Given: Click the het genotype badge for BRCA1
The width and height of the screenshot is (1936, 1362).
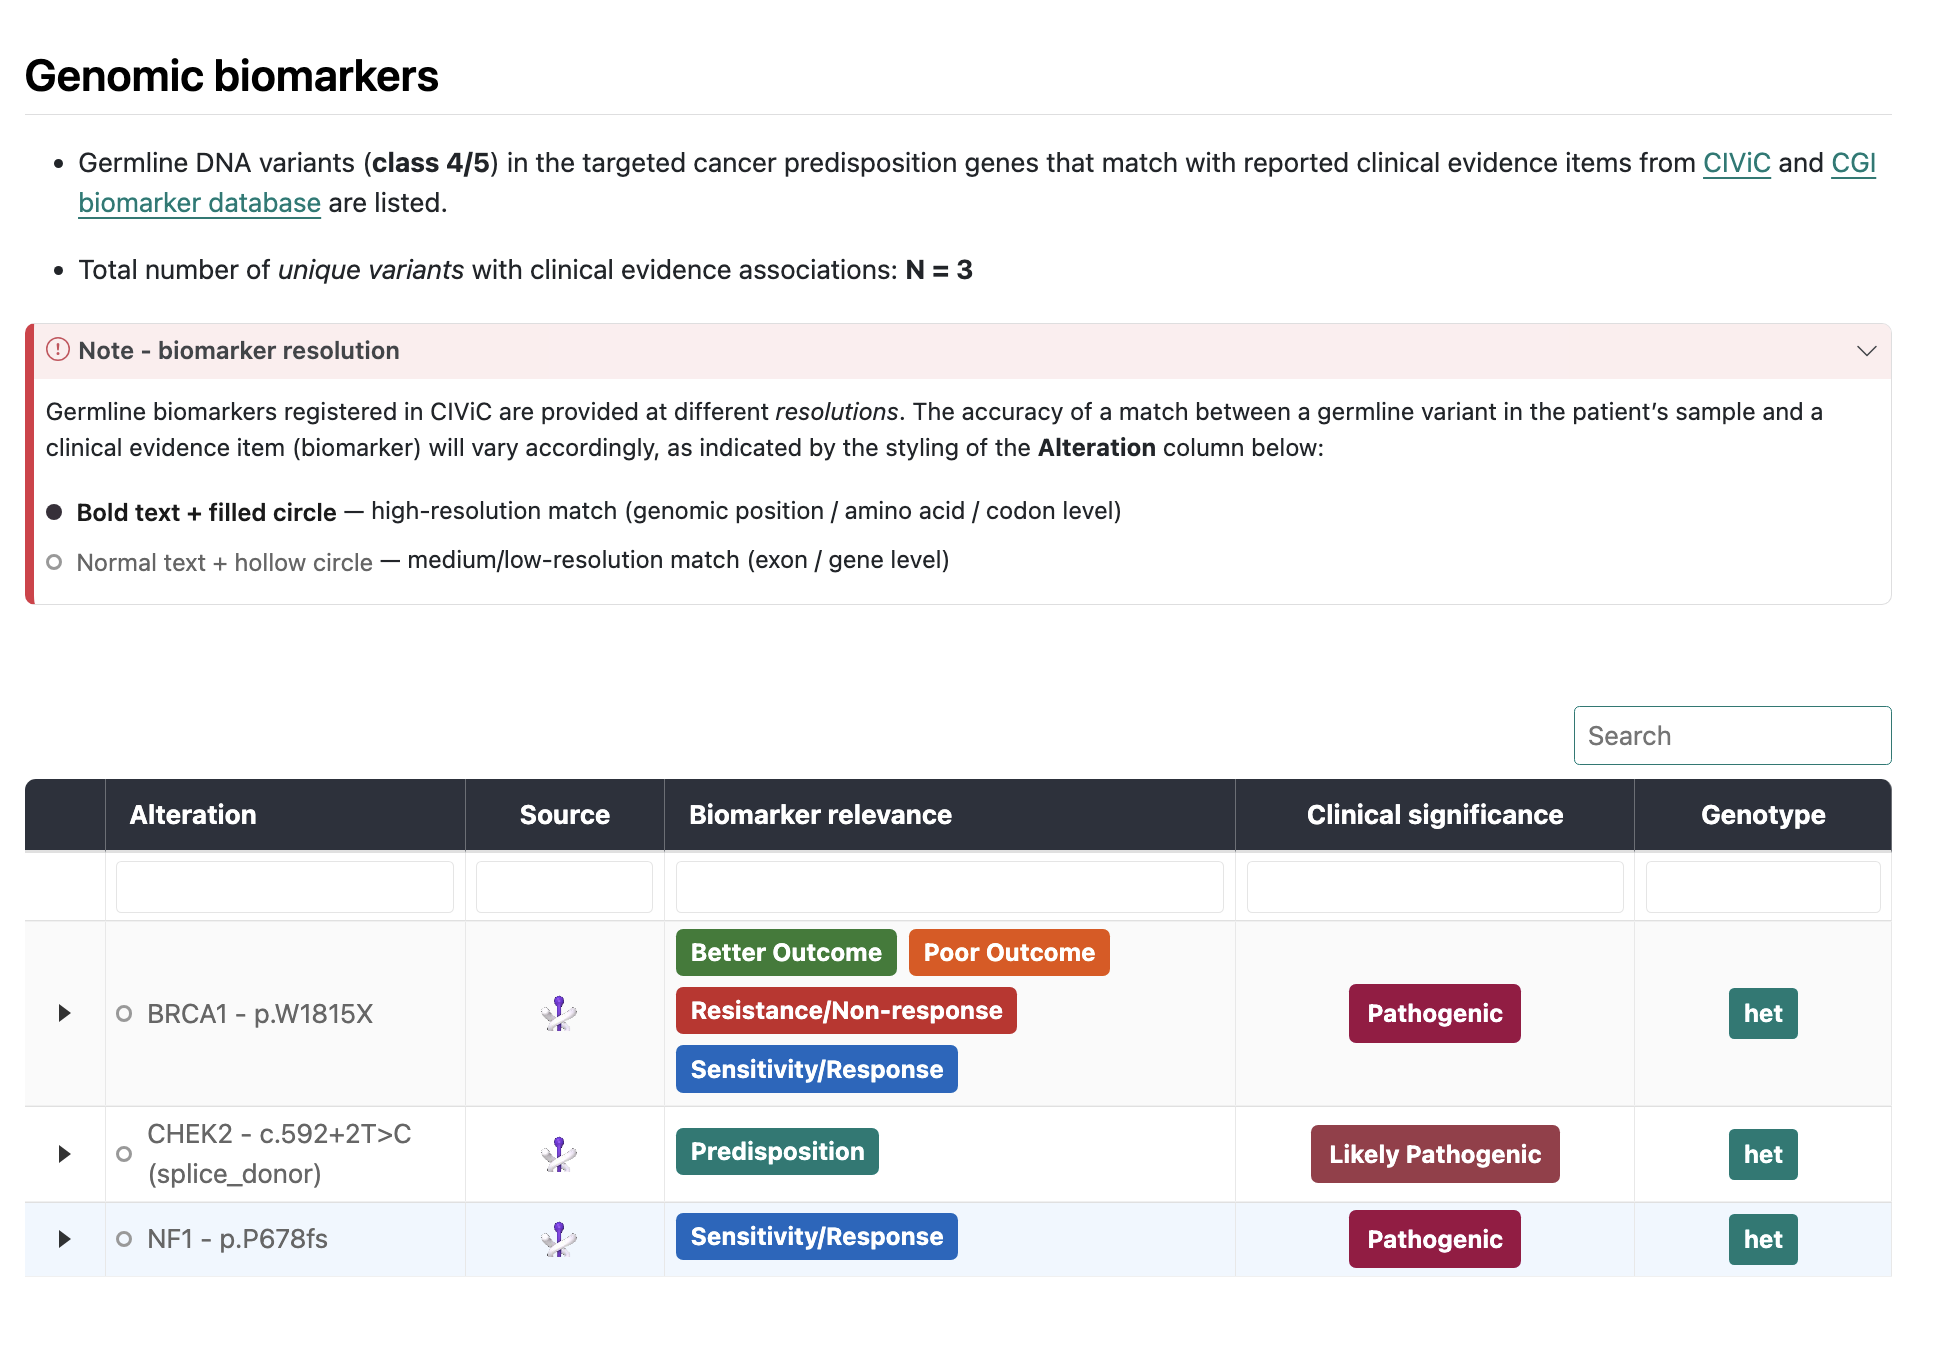Looking at the screenshot, I should pos(1763,1013).
